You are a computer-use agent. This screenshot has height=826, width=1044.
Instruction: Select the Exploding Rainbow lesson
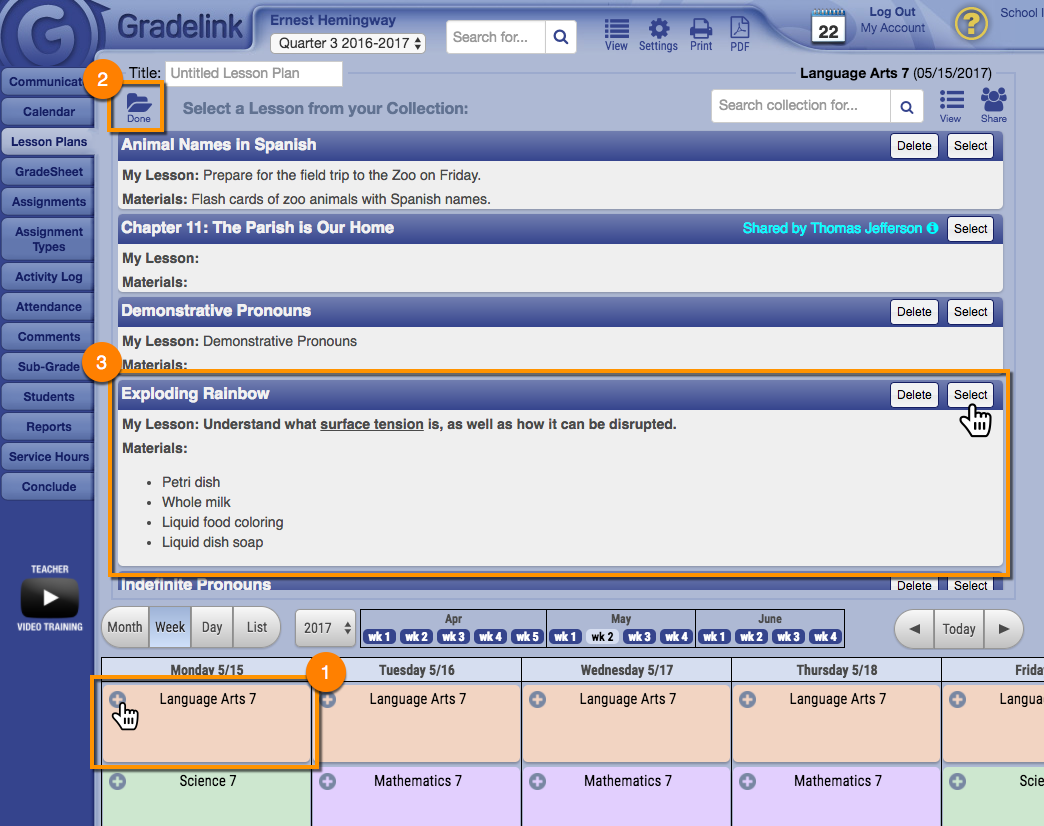(x=970, y=395)
